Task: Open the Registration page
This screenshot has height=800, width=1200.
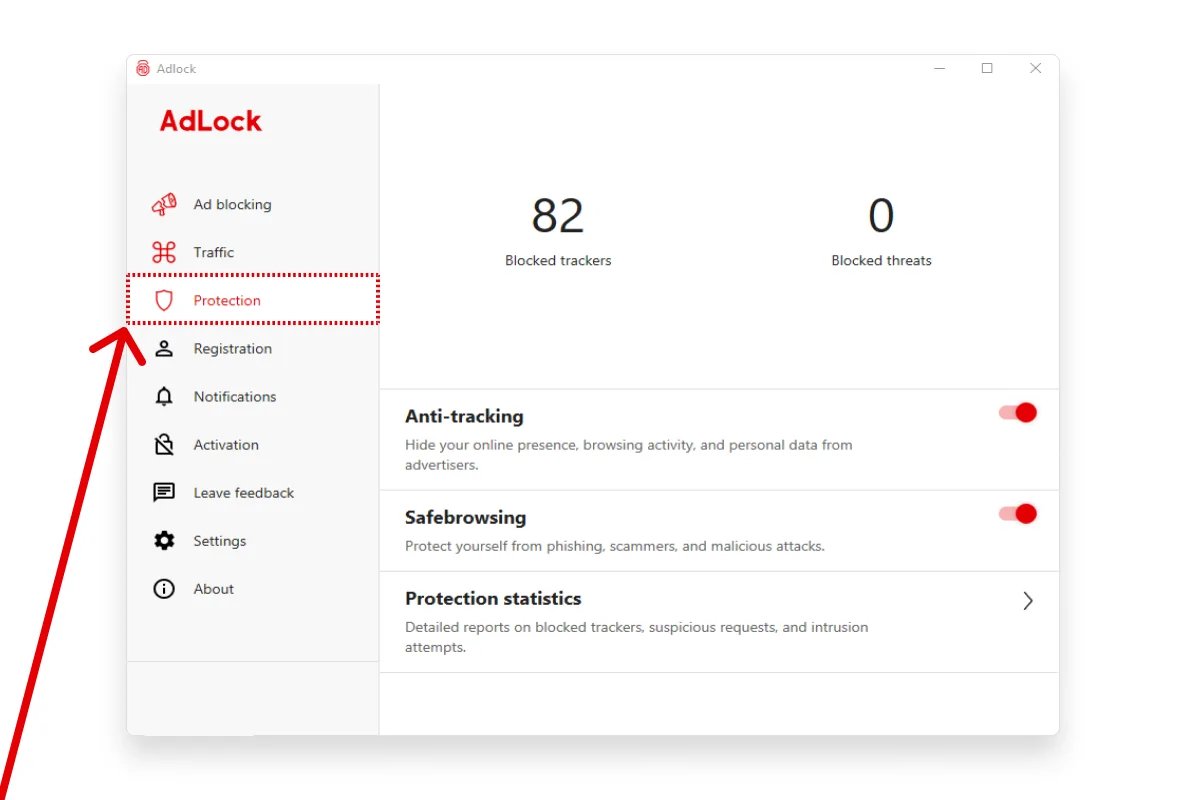Action: pyautogui.click(x=253, y=348)
